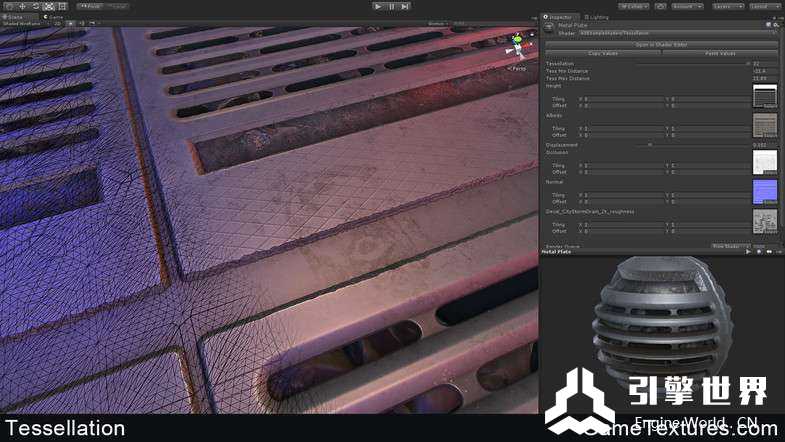Screen dimensions: 785x442
Task: Switch to the Game tab
Action: click(x=54, y=17)
